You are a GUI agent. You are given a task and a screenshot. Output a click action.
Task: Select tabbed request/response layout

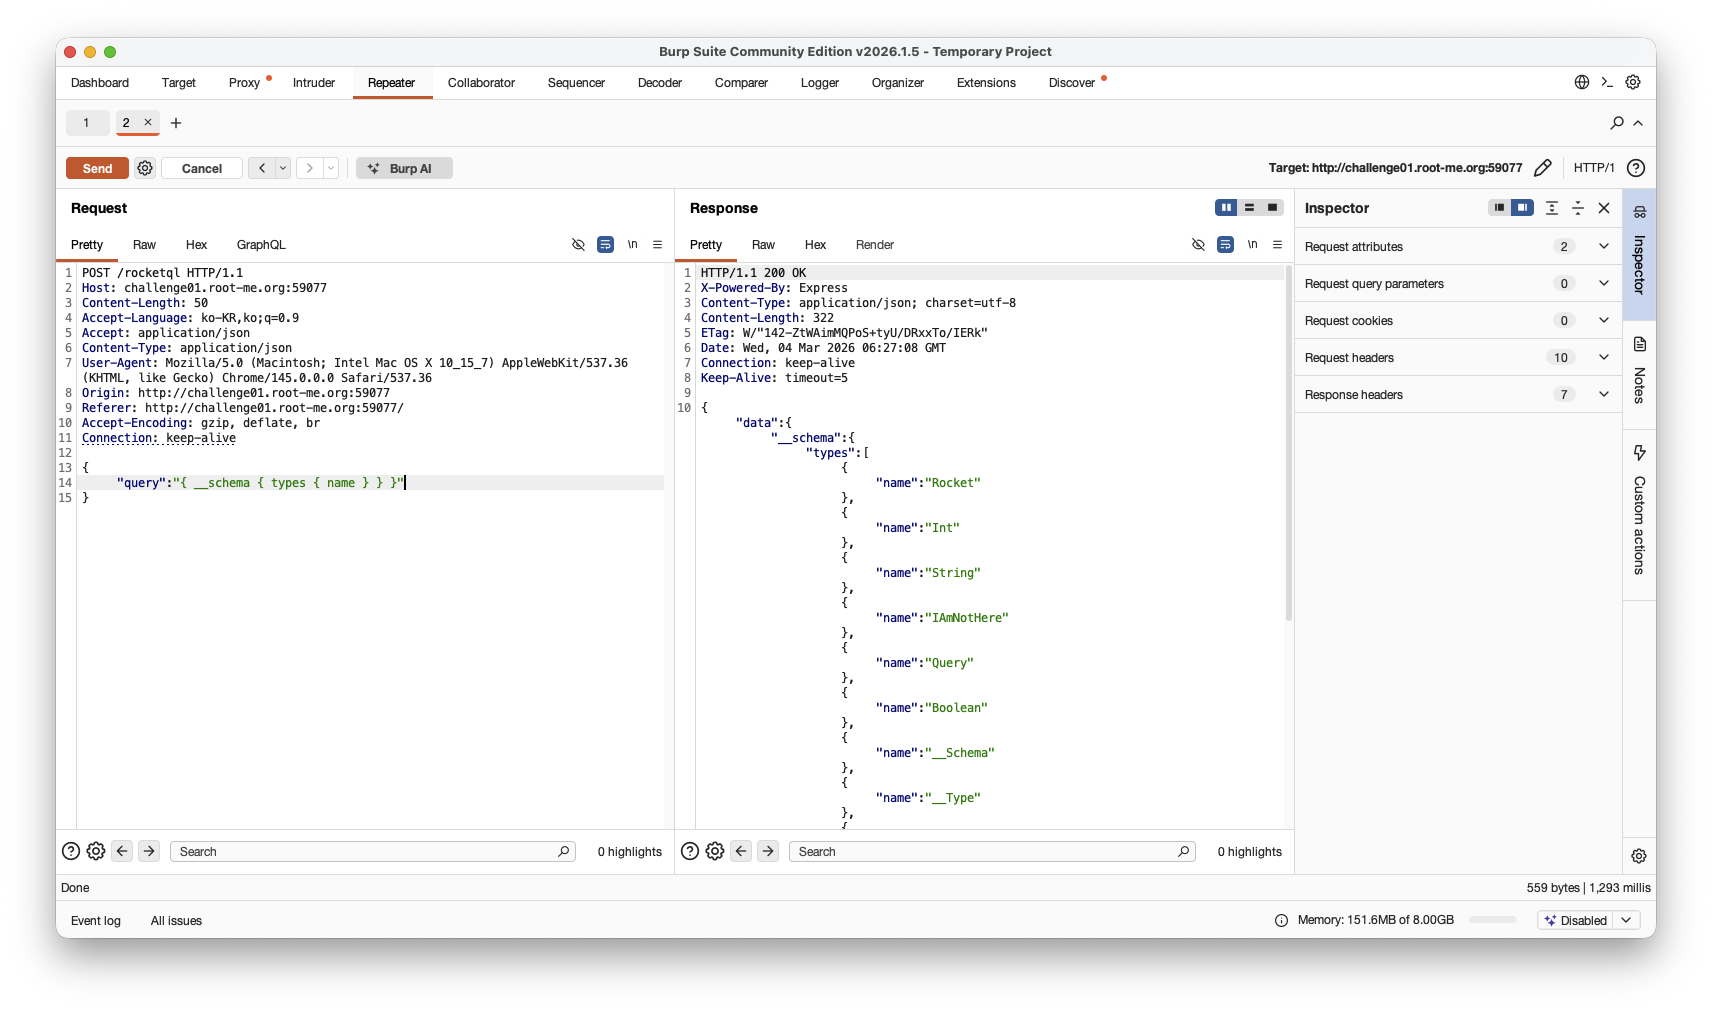tap(1272, 207)
